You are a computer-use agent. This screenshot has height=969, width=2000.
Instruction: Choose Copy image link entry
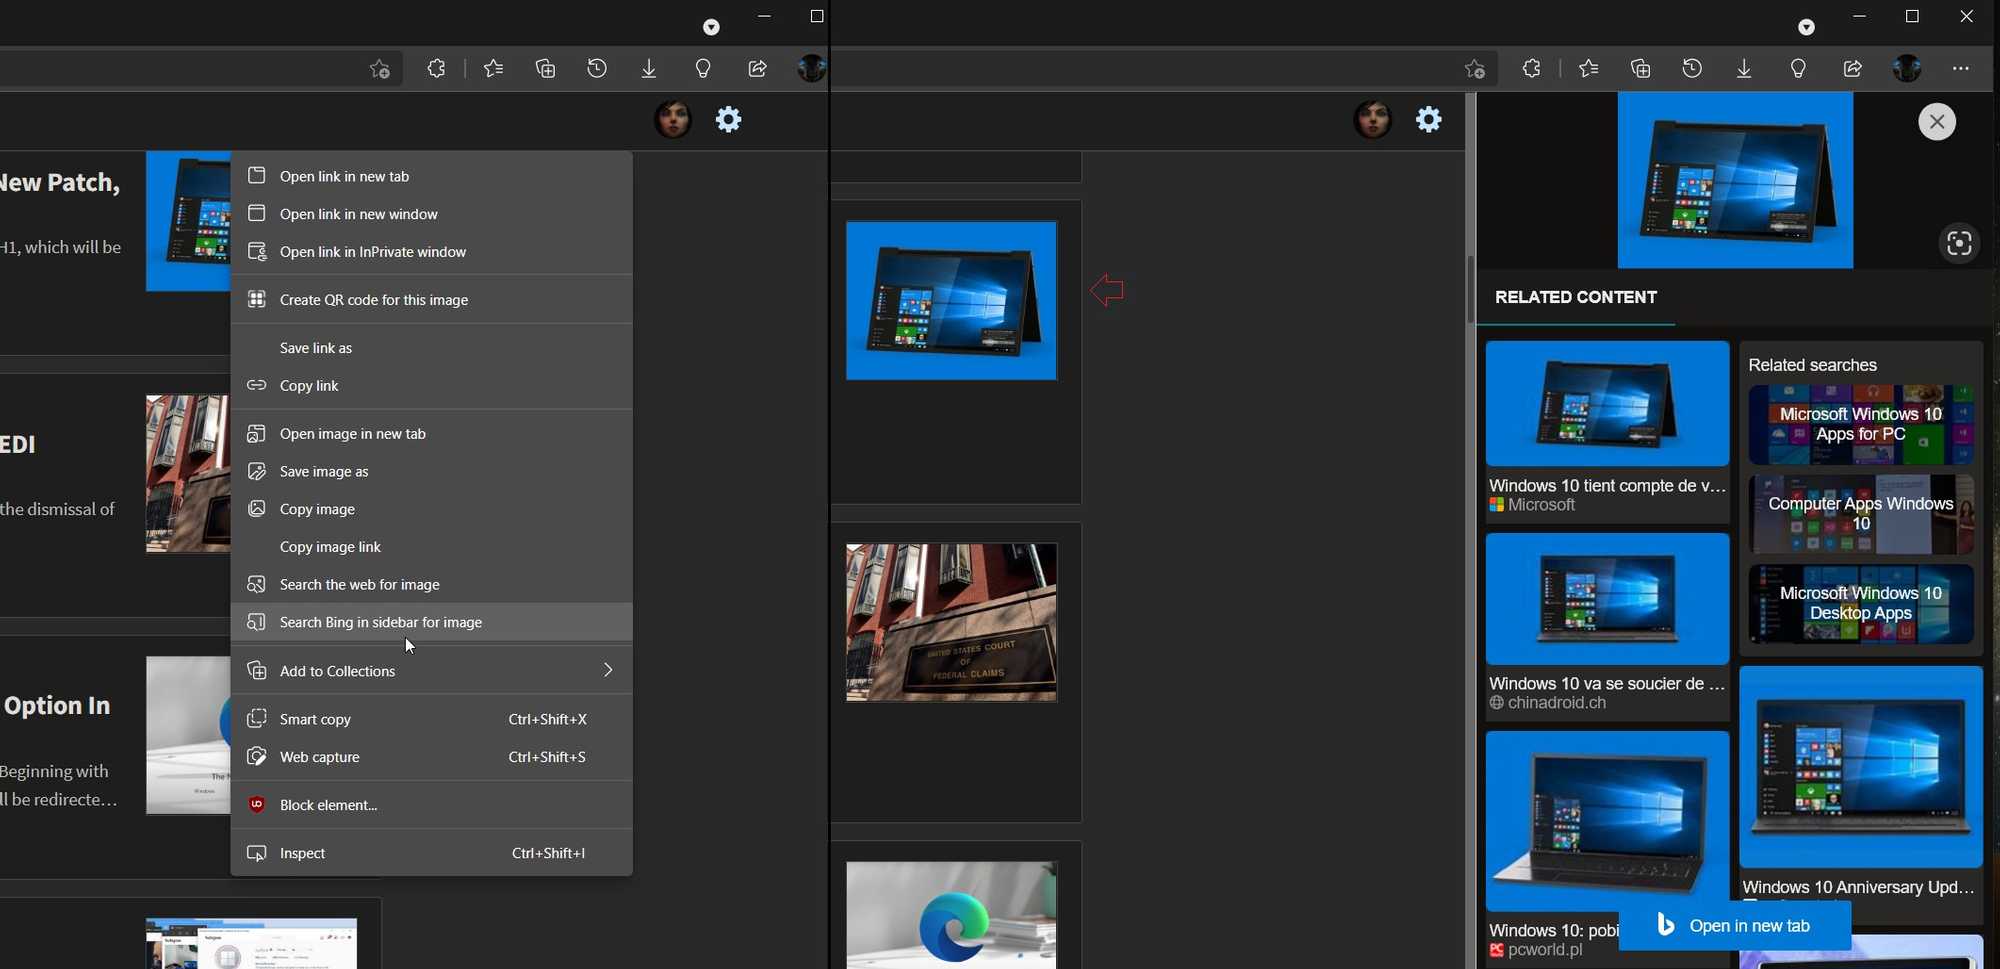point(432,547)
